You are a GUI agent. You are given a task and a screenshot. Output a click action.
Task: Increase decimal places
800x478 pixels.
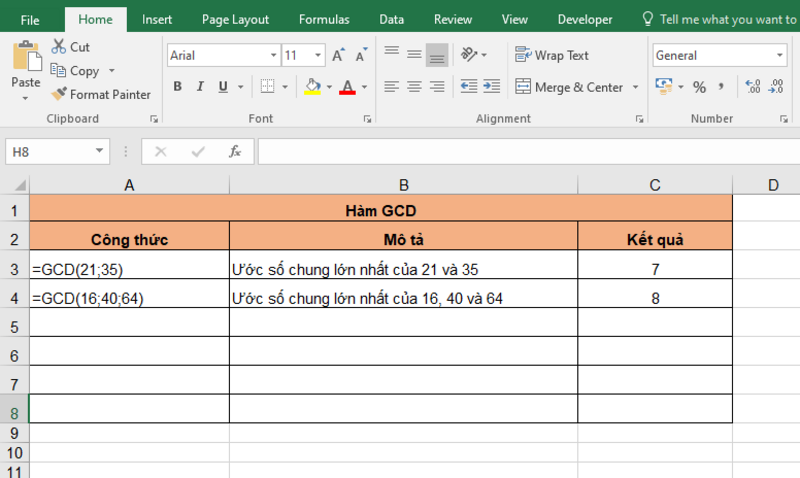[x=753, y=86]
